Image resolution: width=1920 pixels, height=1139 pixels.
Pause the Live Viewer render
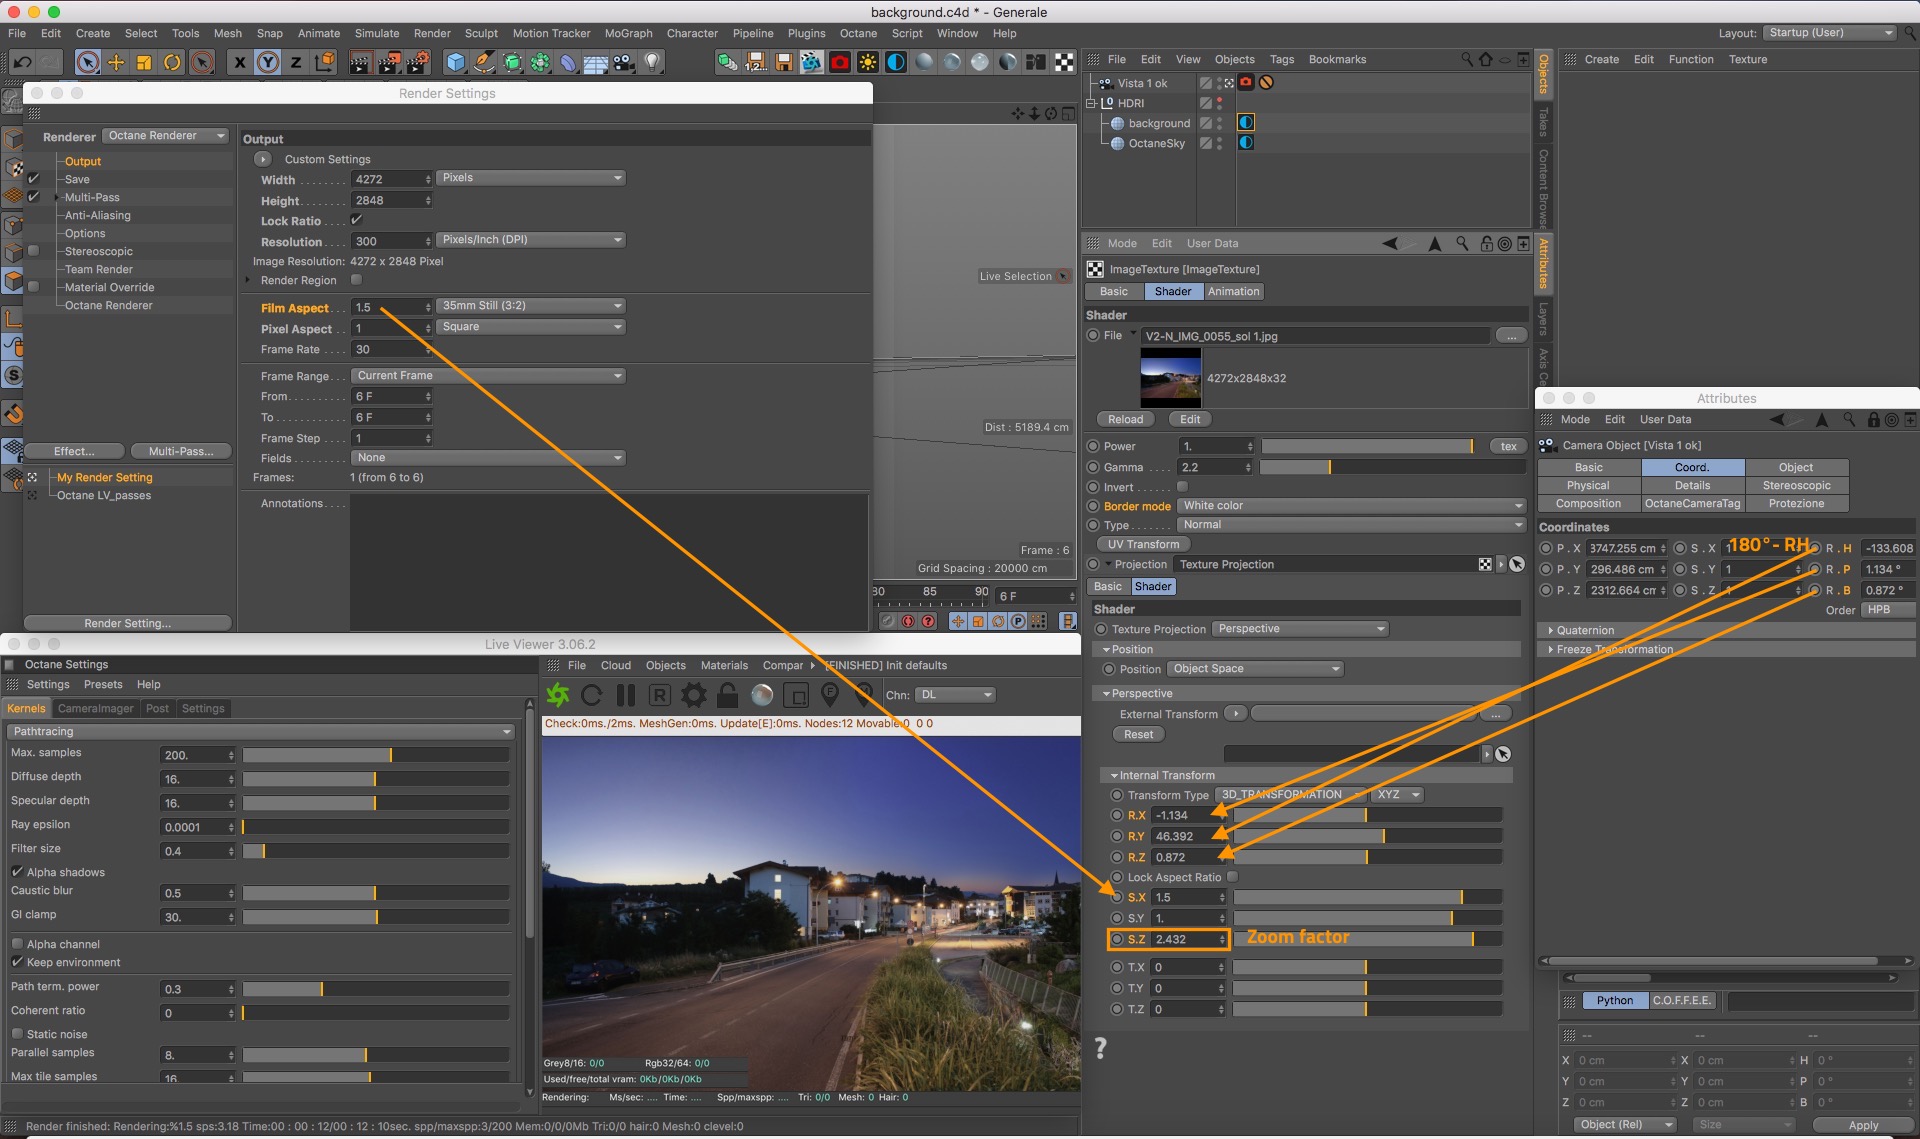[626, 695]
